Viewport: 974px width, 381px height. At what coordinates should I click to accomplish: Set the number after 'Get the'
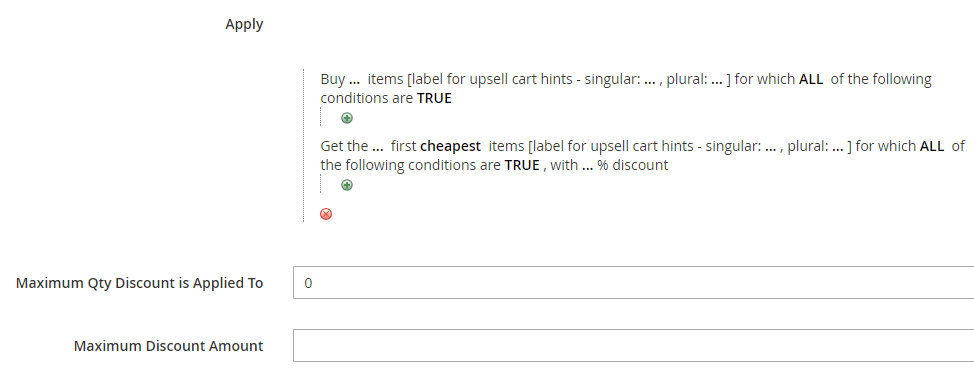[377, 147]
